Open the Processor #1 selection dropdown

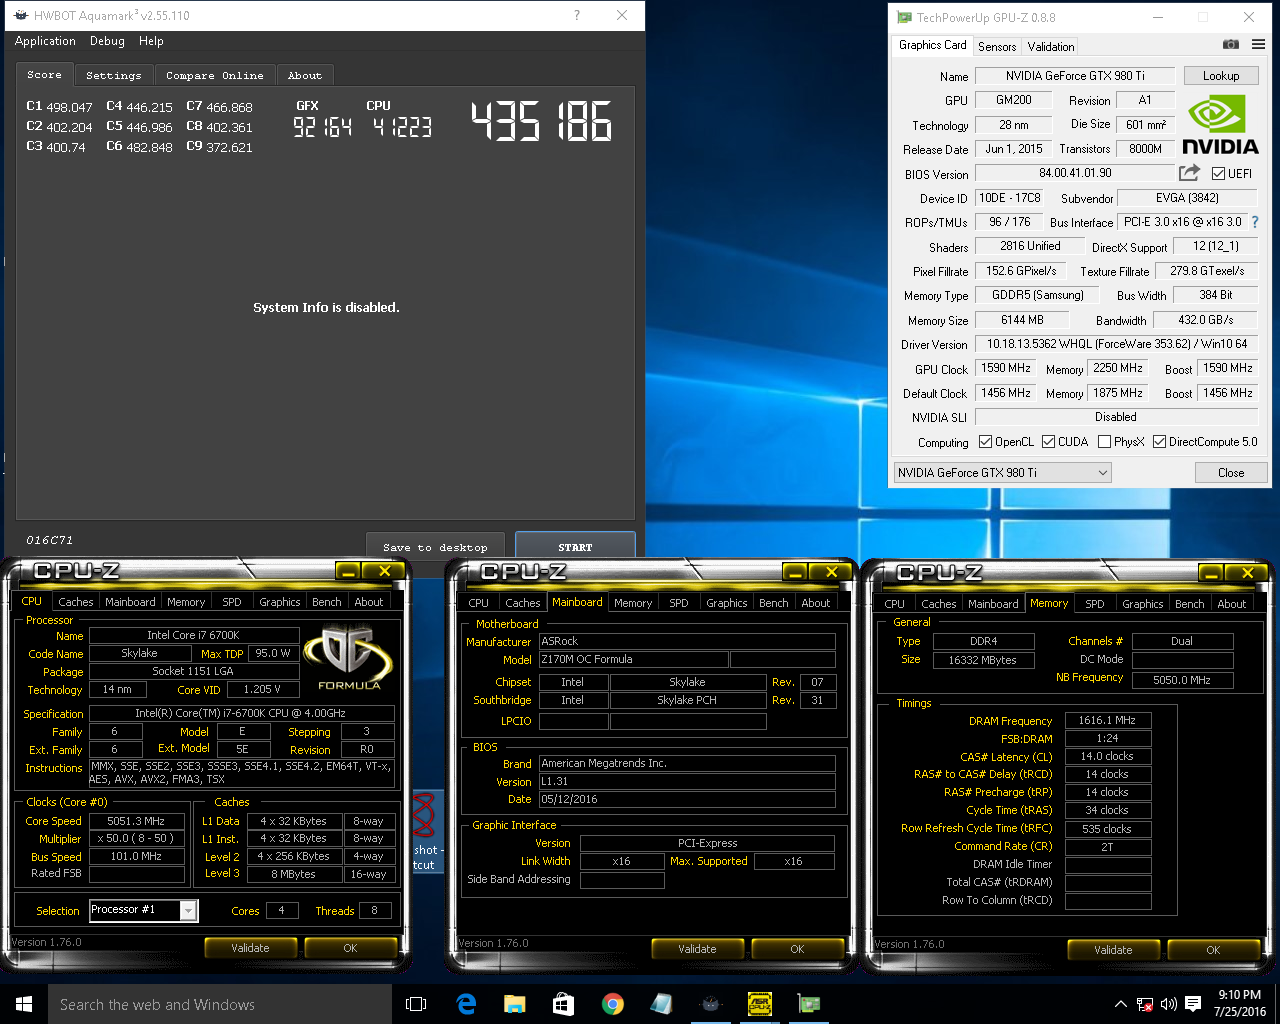(x=144, y=910)
